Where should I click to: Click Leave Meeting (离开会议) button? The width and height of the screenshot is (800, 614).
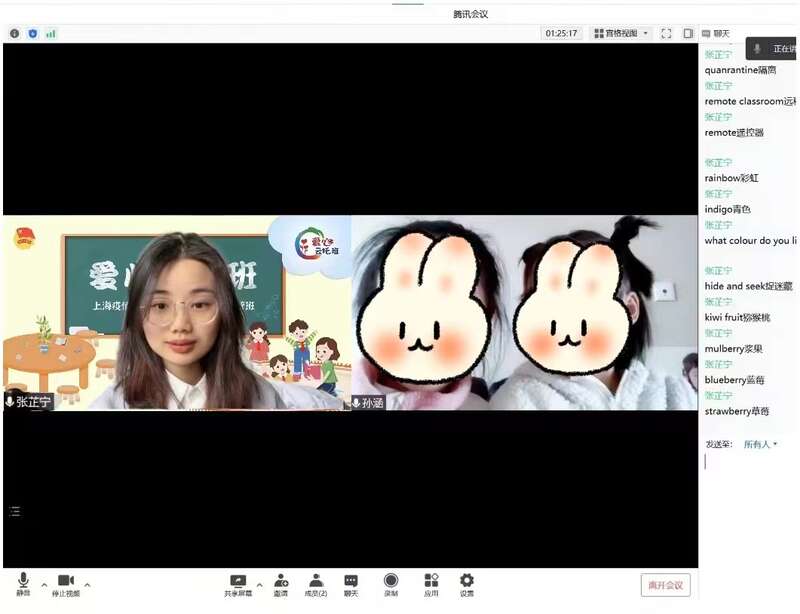665,585
